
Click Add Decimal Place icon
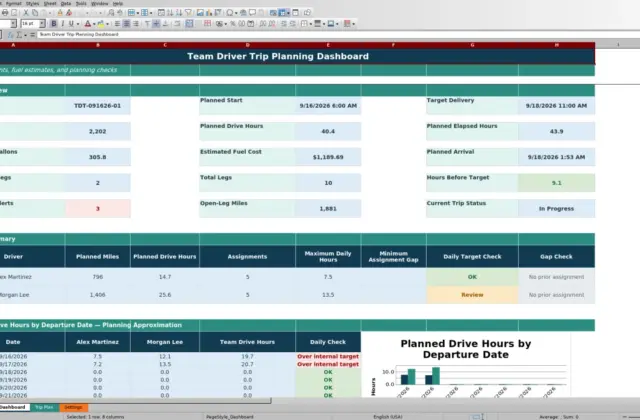(262, 24)
